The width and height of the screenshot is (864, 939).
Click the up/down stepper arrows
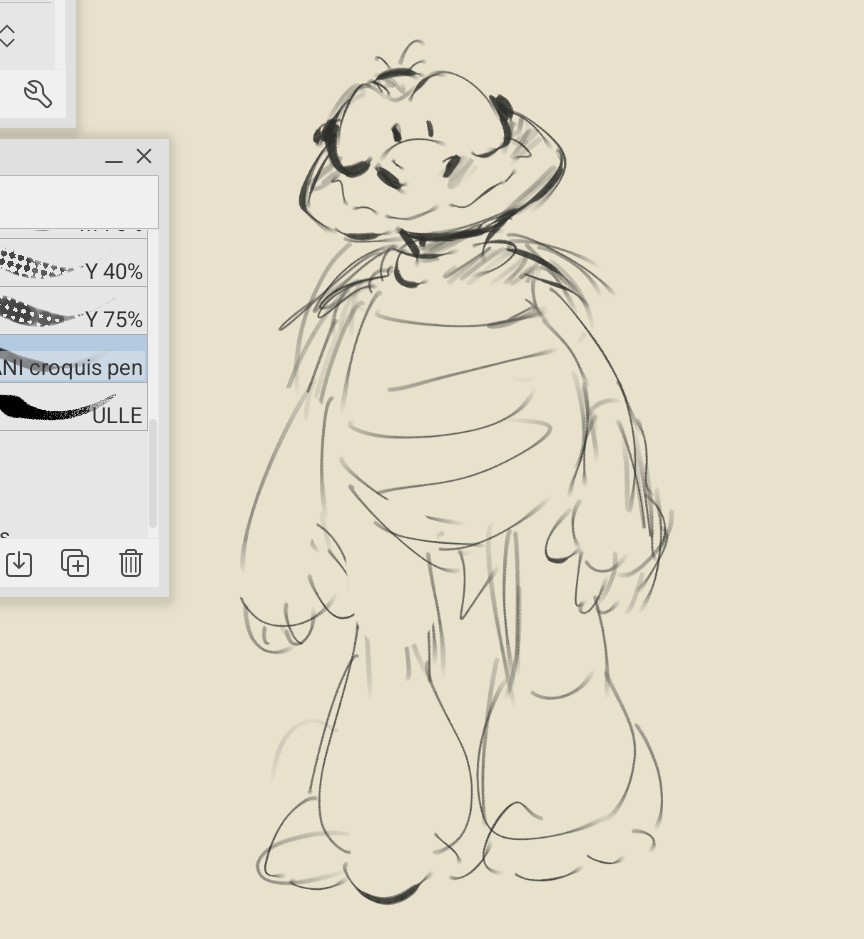tap(7, 37)
